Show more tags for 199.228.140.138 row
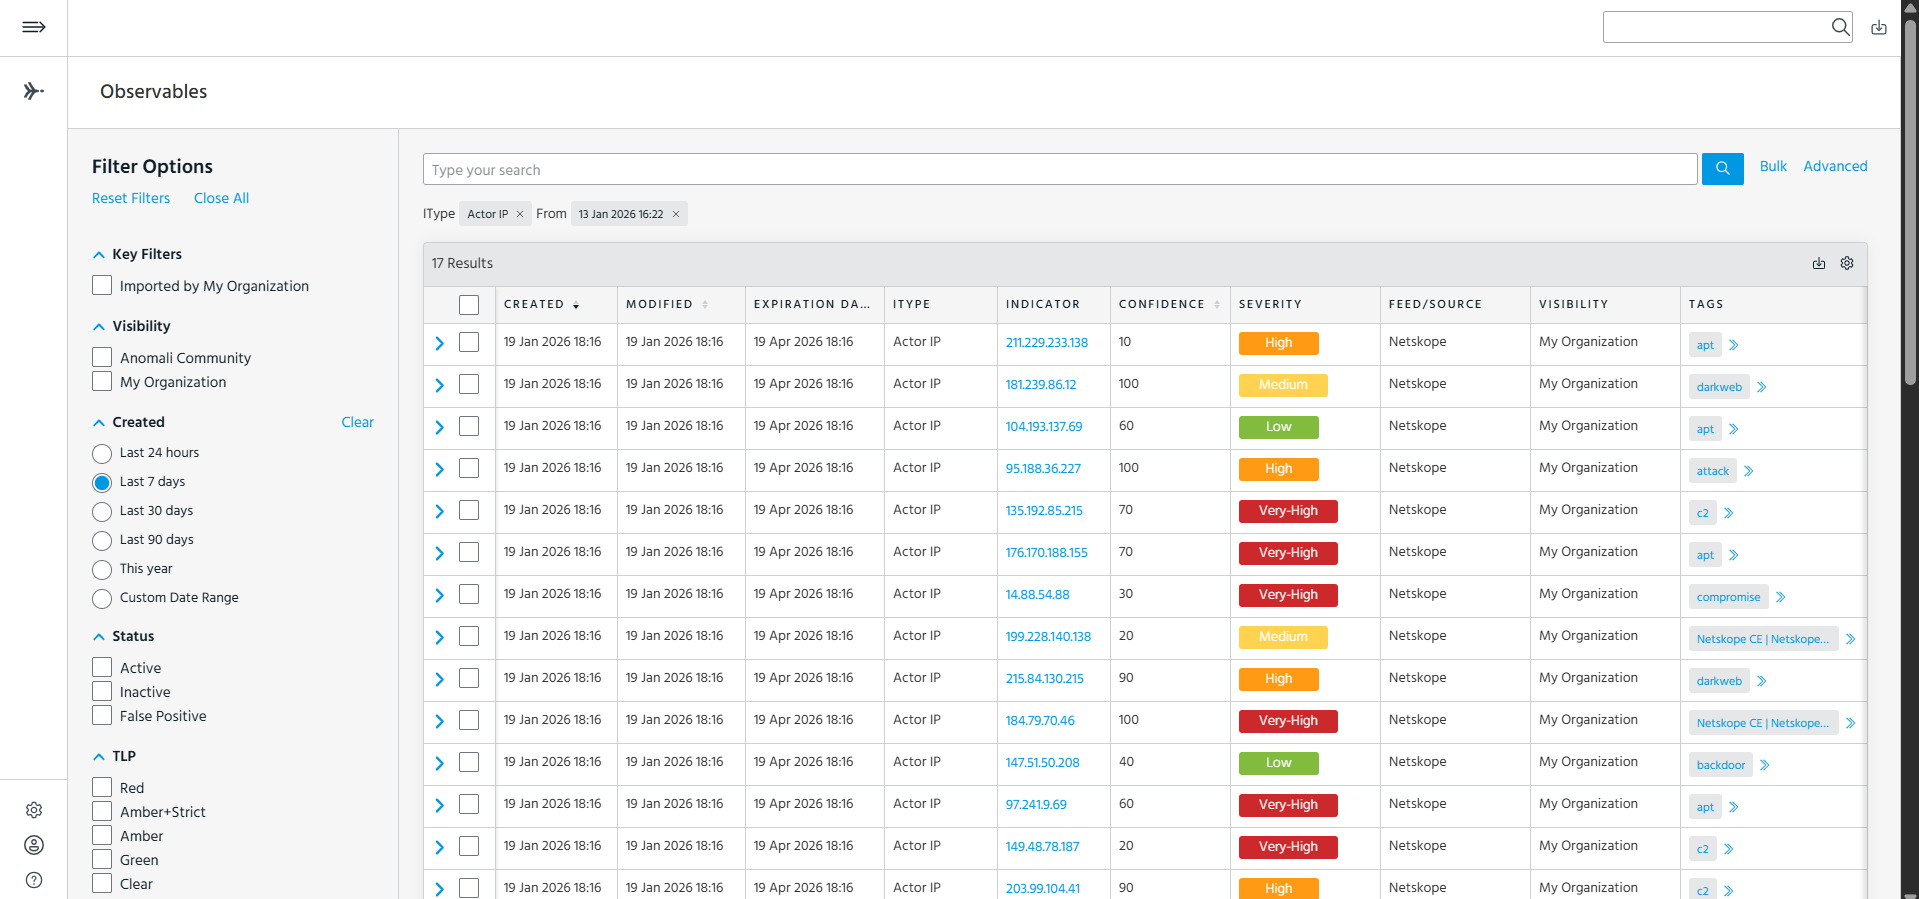 coord(1851,639)
